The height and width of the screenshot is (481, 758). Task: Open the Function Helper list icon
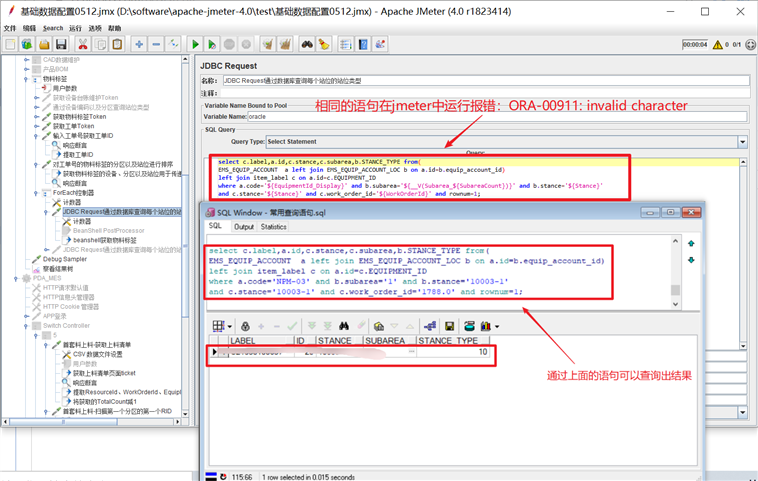point(346,44)
